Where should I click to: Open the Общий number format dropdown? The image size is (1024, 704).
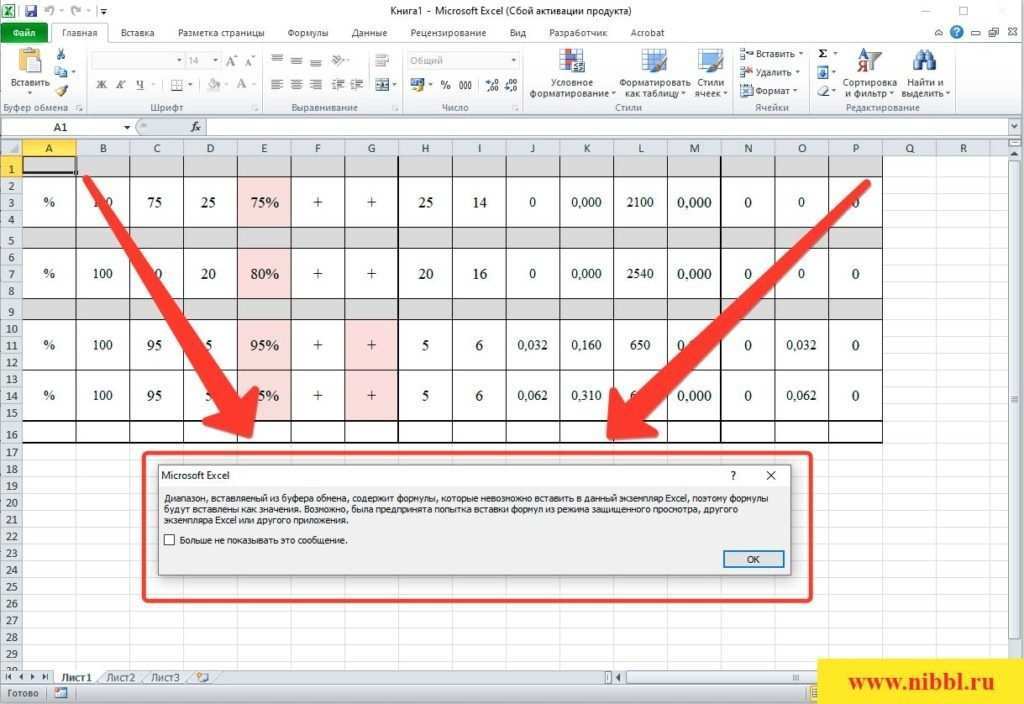click(x=513, y=61)
